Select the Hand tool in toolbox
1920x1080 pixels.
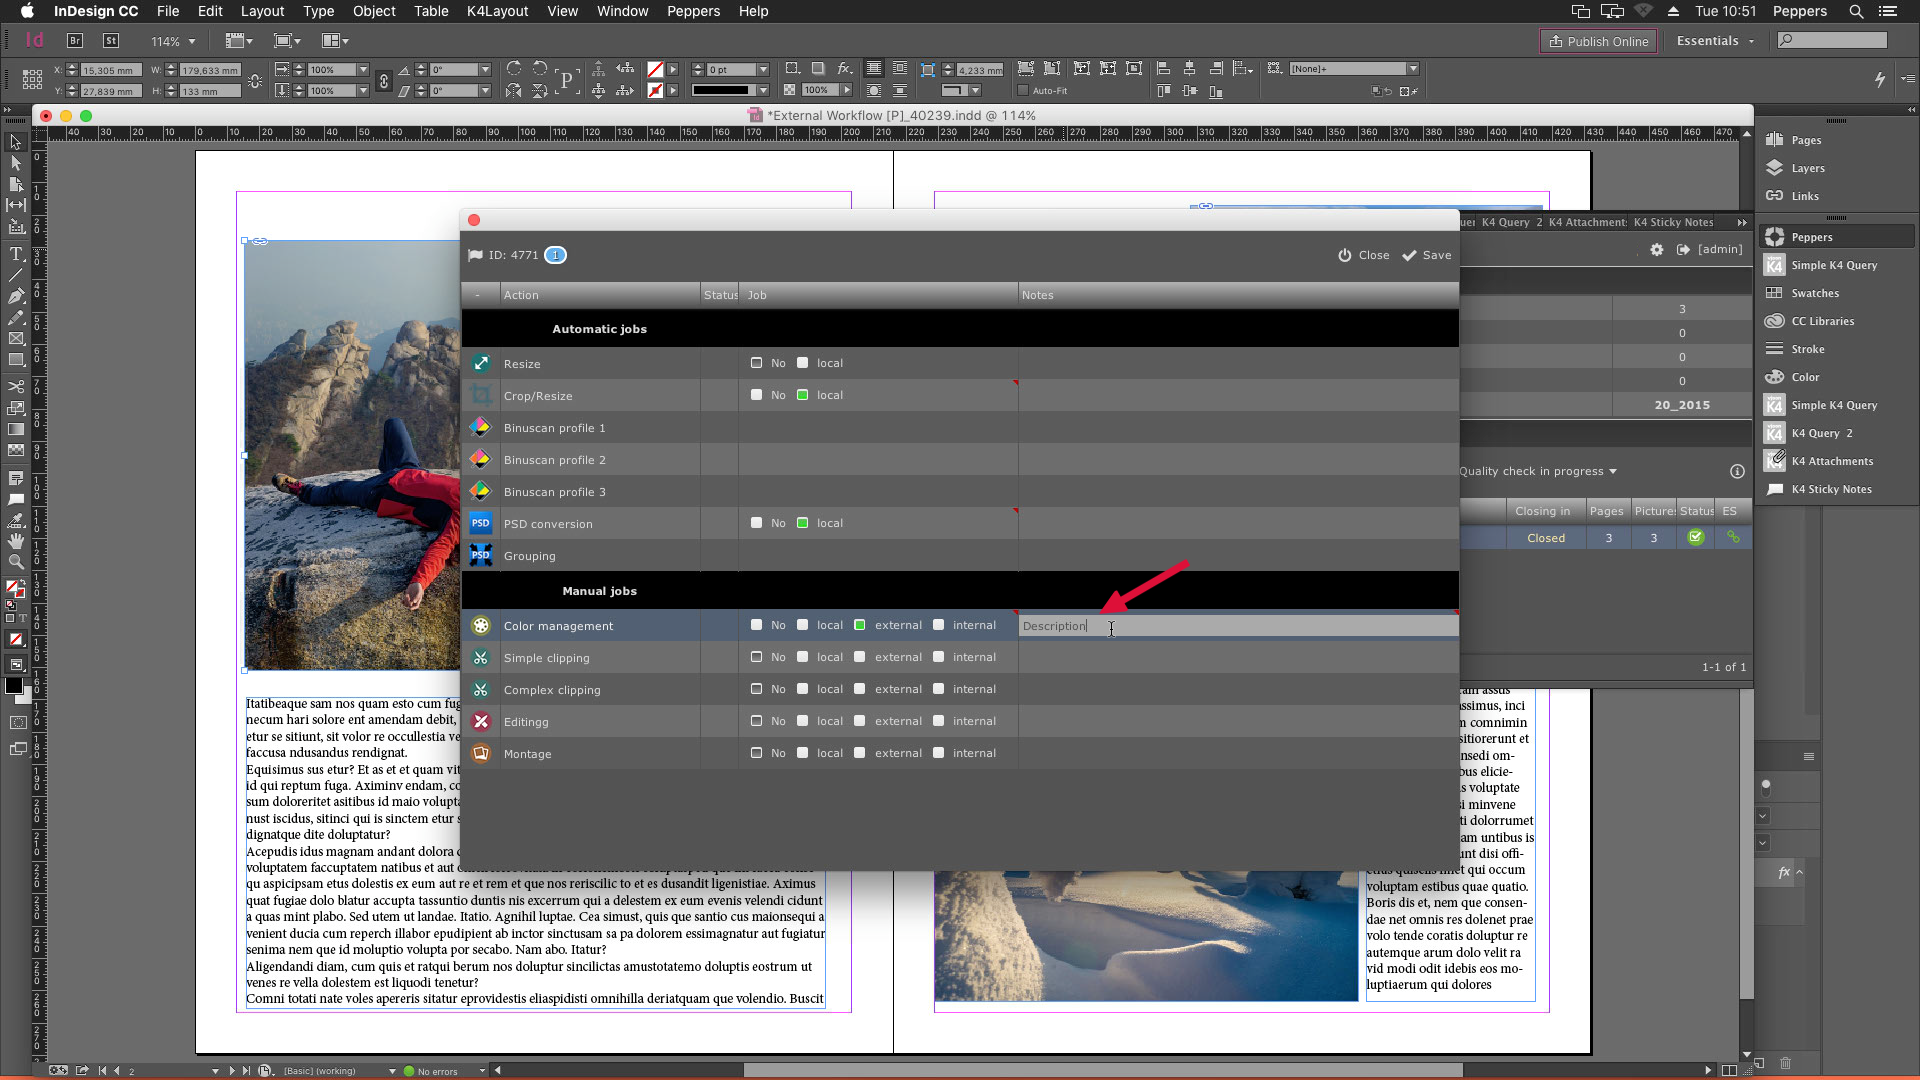click(16, 540)
